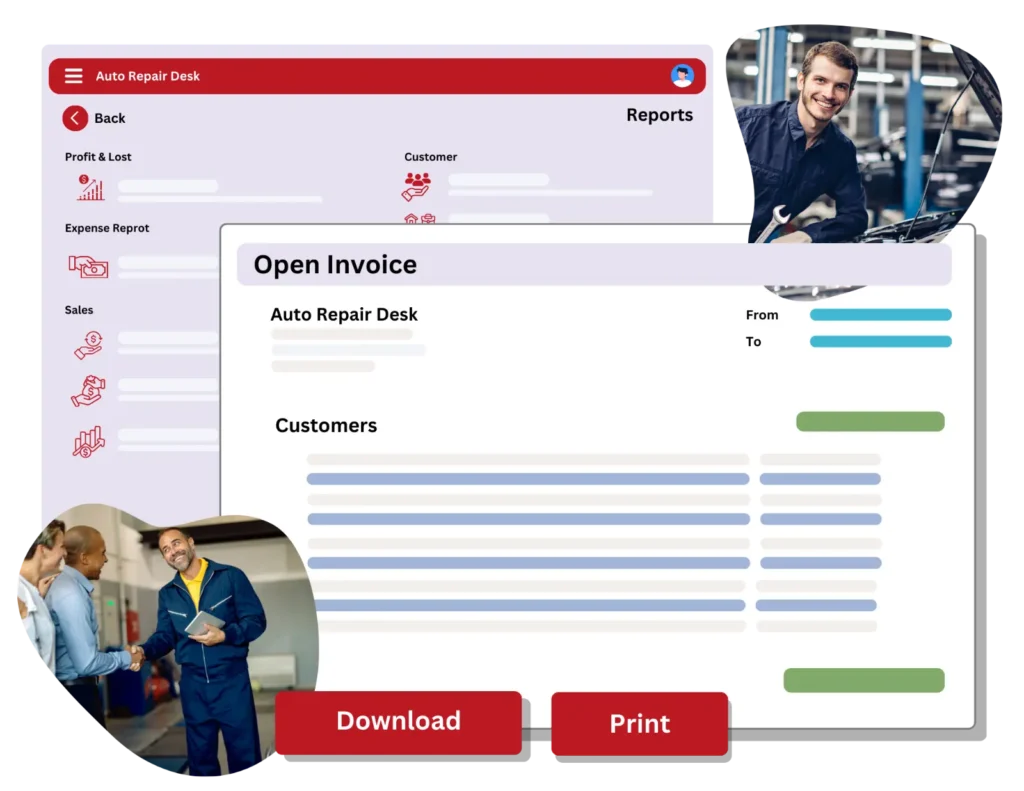Click the red Back arrow icon

[75, 118]
